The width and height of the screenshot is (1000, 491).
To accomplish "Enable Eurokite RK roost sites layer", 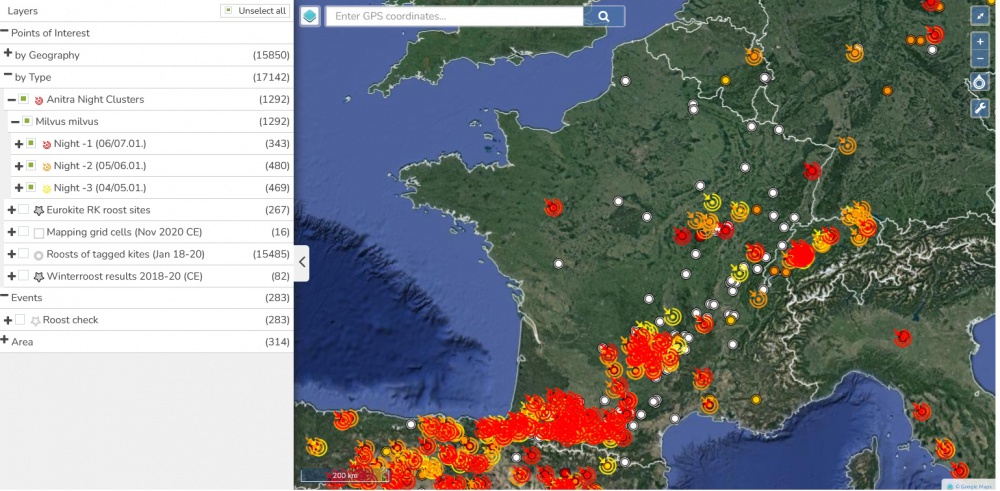I will coord(24,210).
